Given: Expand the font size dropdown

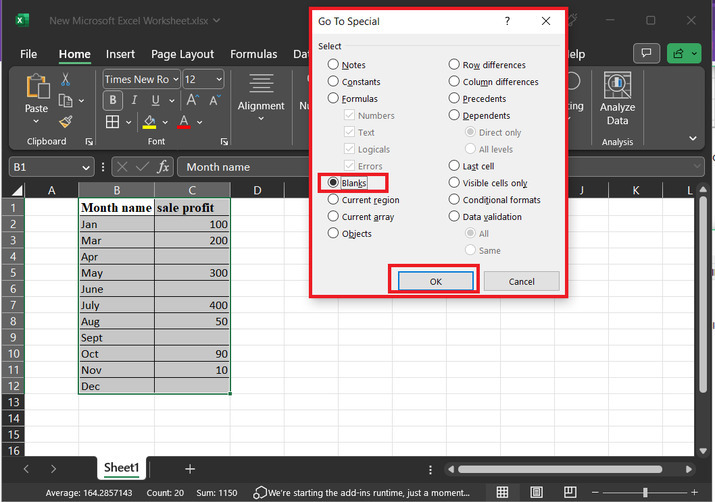Looking at the screenshot, I should pyautogui.click(x=218, y=79).
